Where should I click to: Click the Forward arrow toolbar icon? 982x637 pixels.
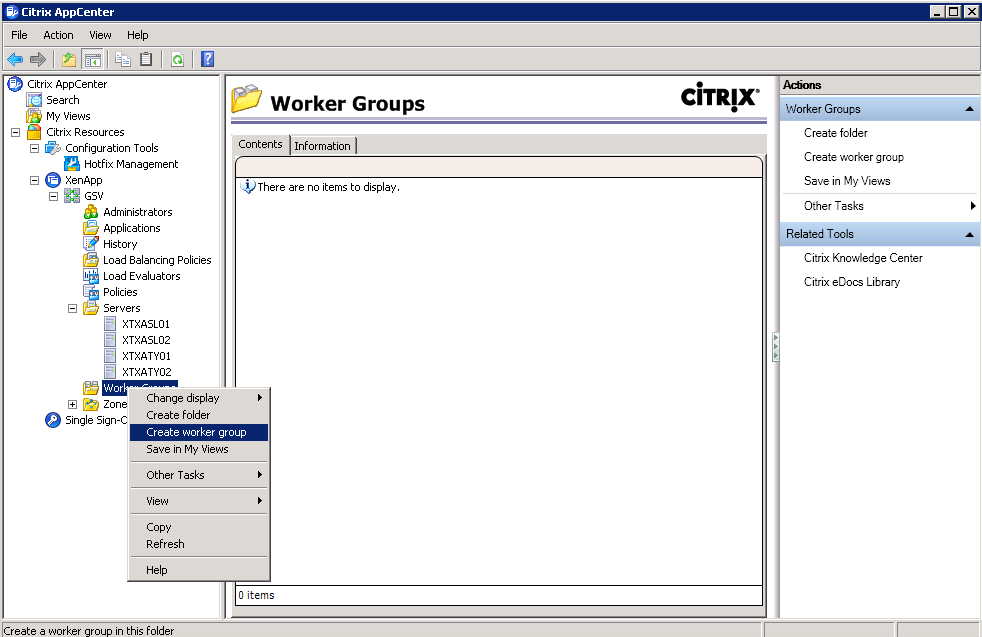(38, 60)
